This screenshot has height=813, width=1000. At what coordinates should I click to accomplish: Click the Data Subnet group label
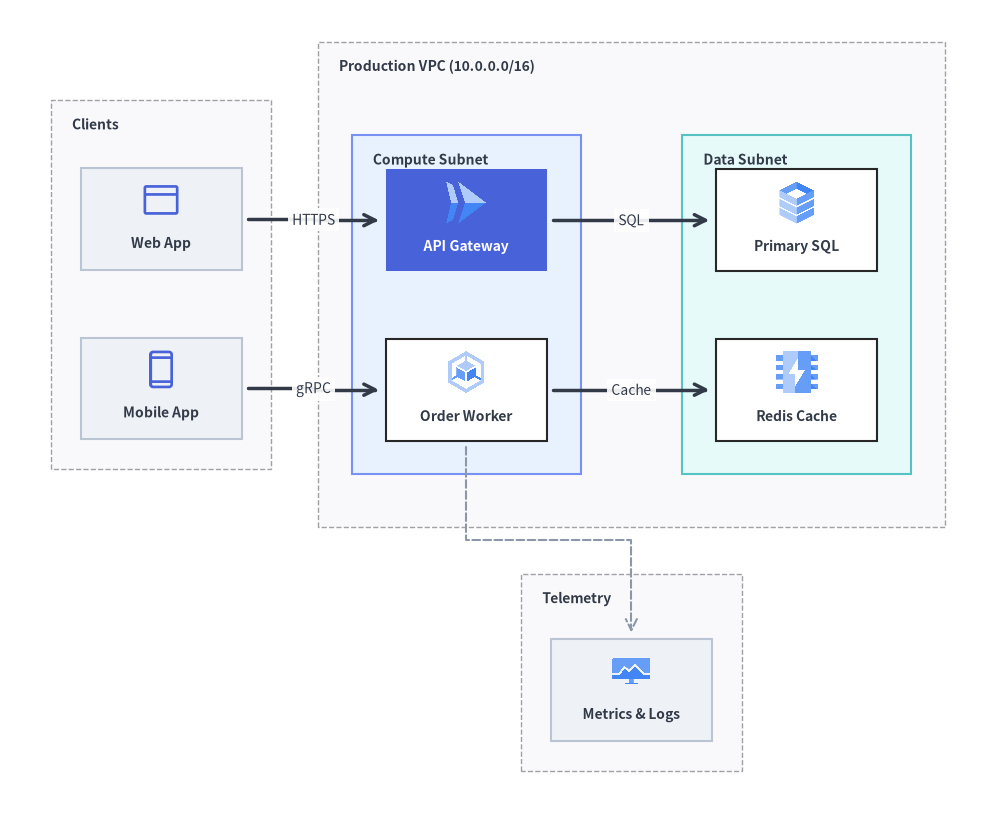(745, 159)
